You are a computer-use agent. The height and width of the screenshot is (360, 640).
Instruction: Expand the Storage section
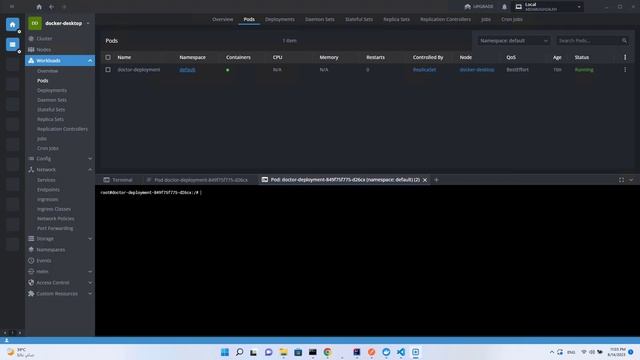(90, 239)
